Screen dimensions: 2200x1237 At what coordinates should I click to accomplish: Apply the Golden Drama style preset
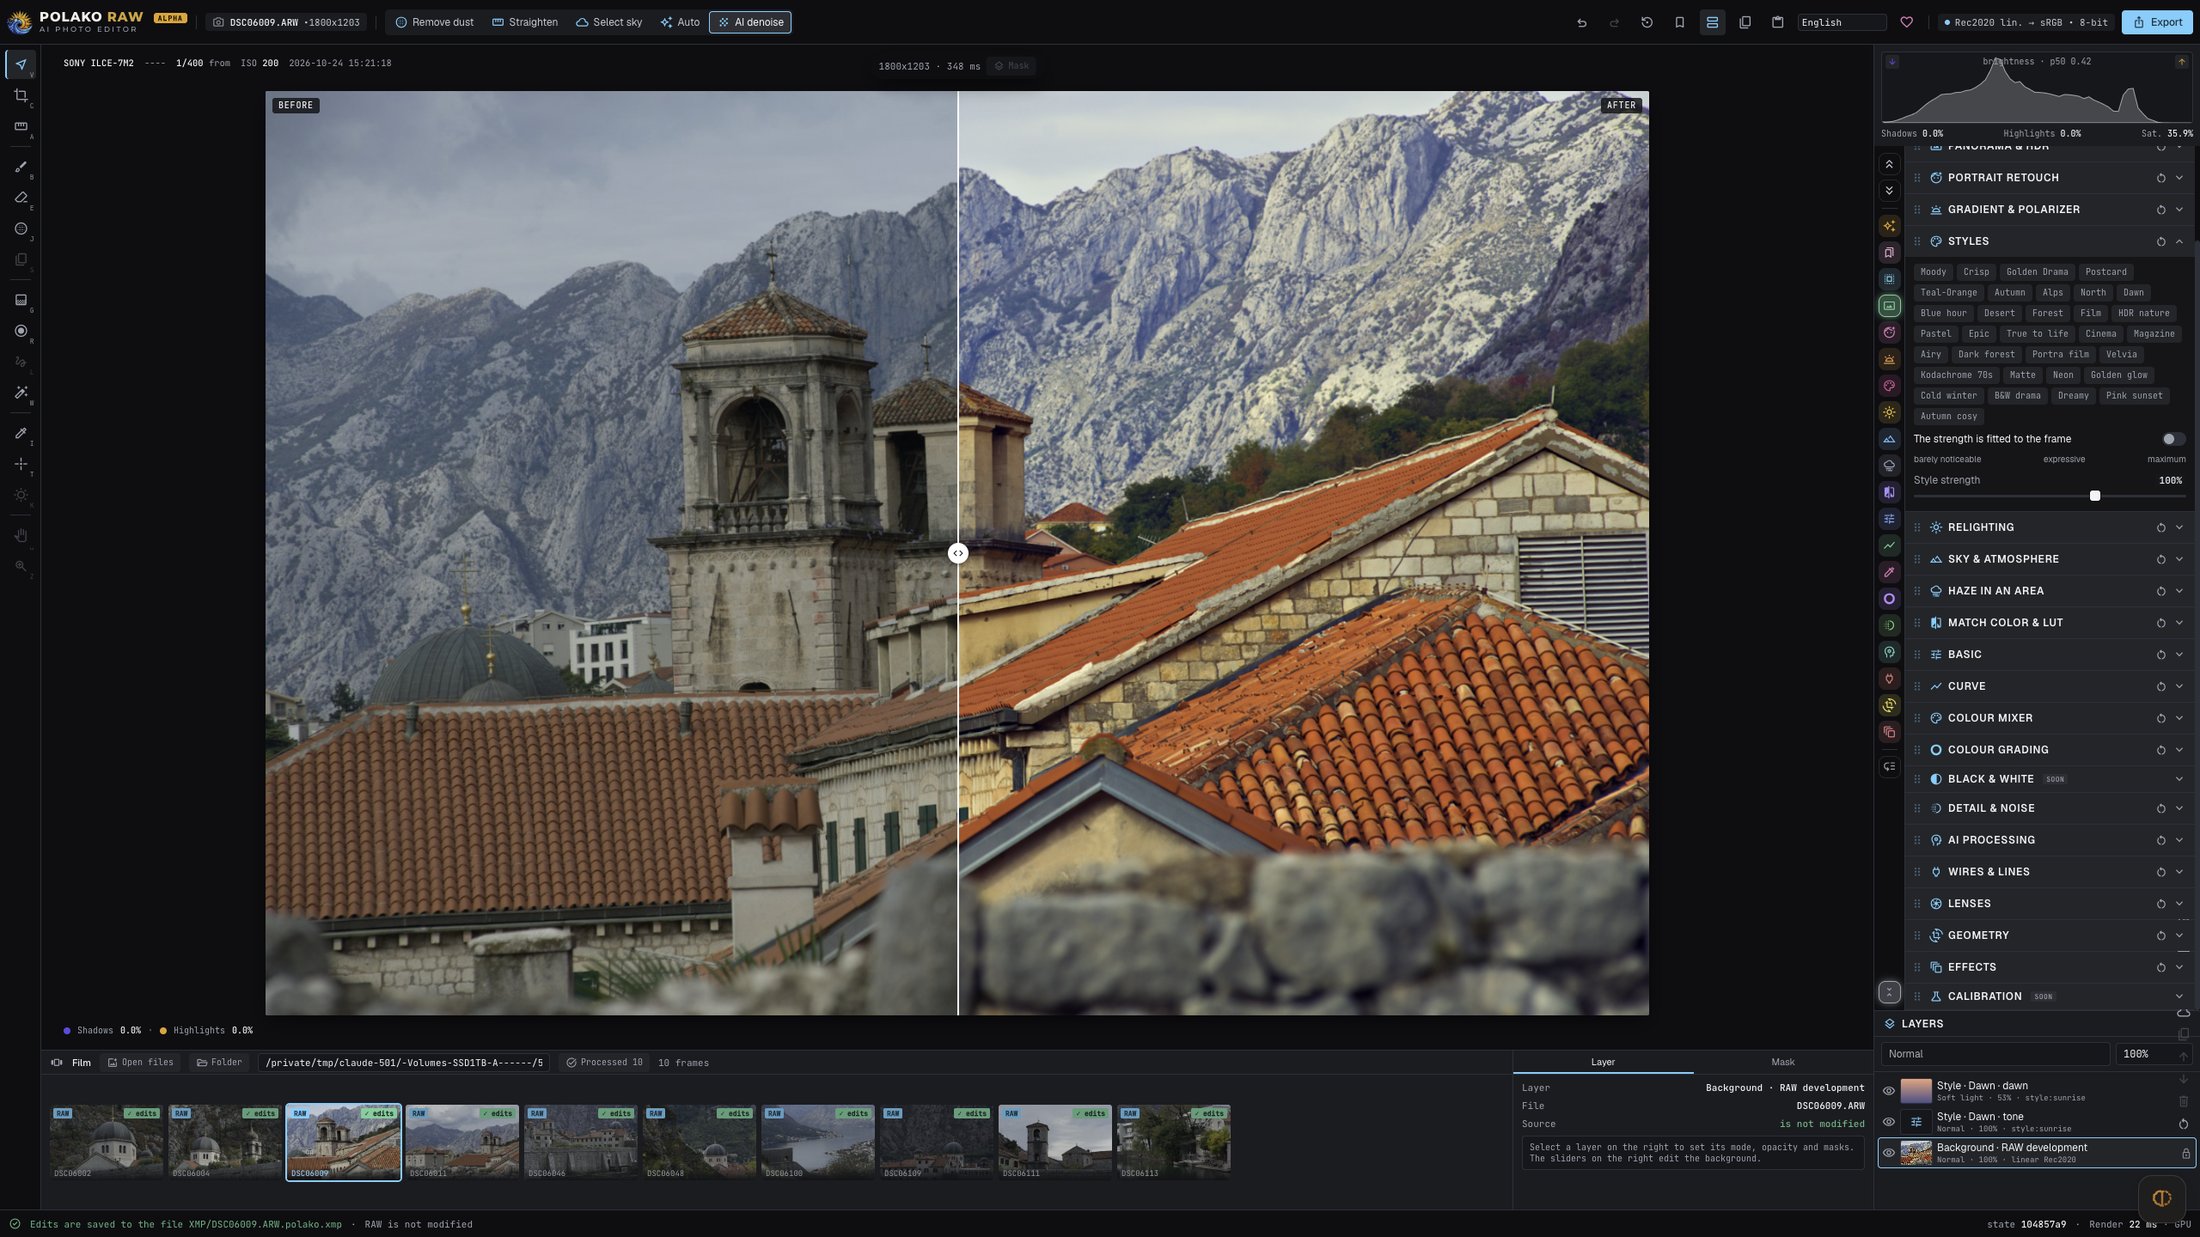pos(2036,272)
